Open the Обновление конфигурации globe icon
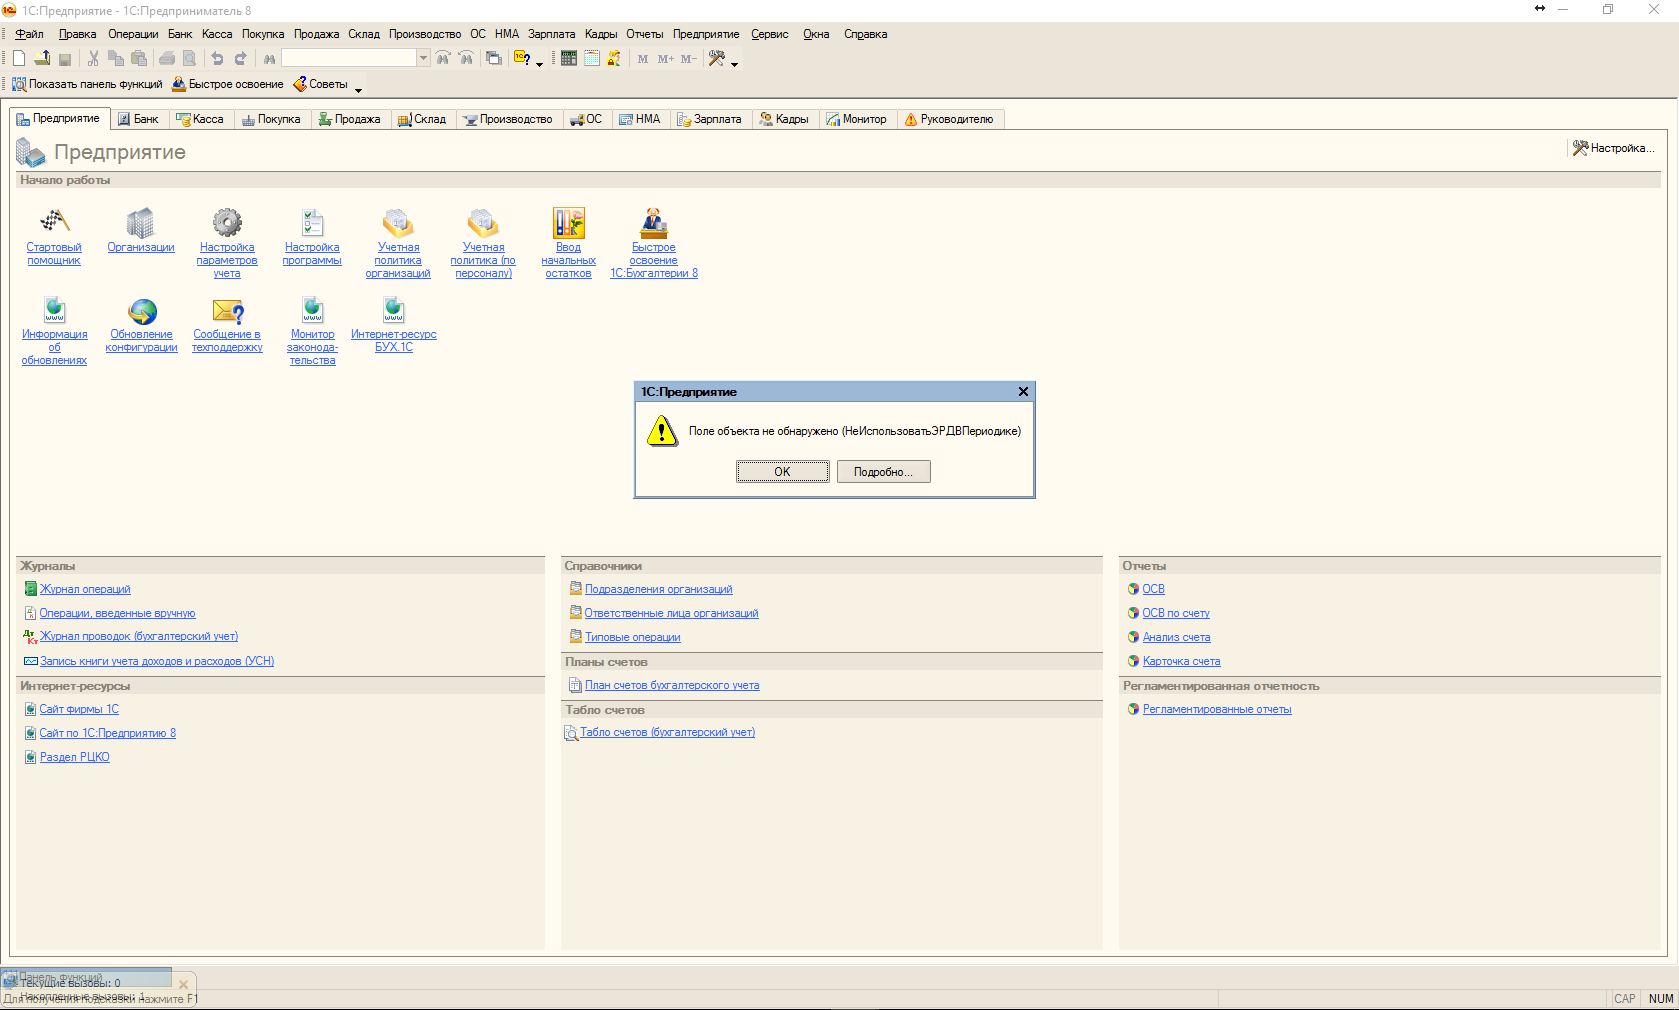Screen dimensions: 1679x1010 tap(142, 310)
